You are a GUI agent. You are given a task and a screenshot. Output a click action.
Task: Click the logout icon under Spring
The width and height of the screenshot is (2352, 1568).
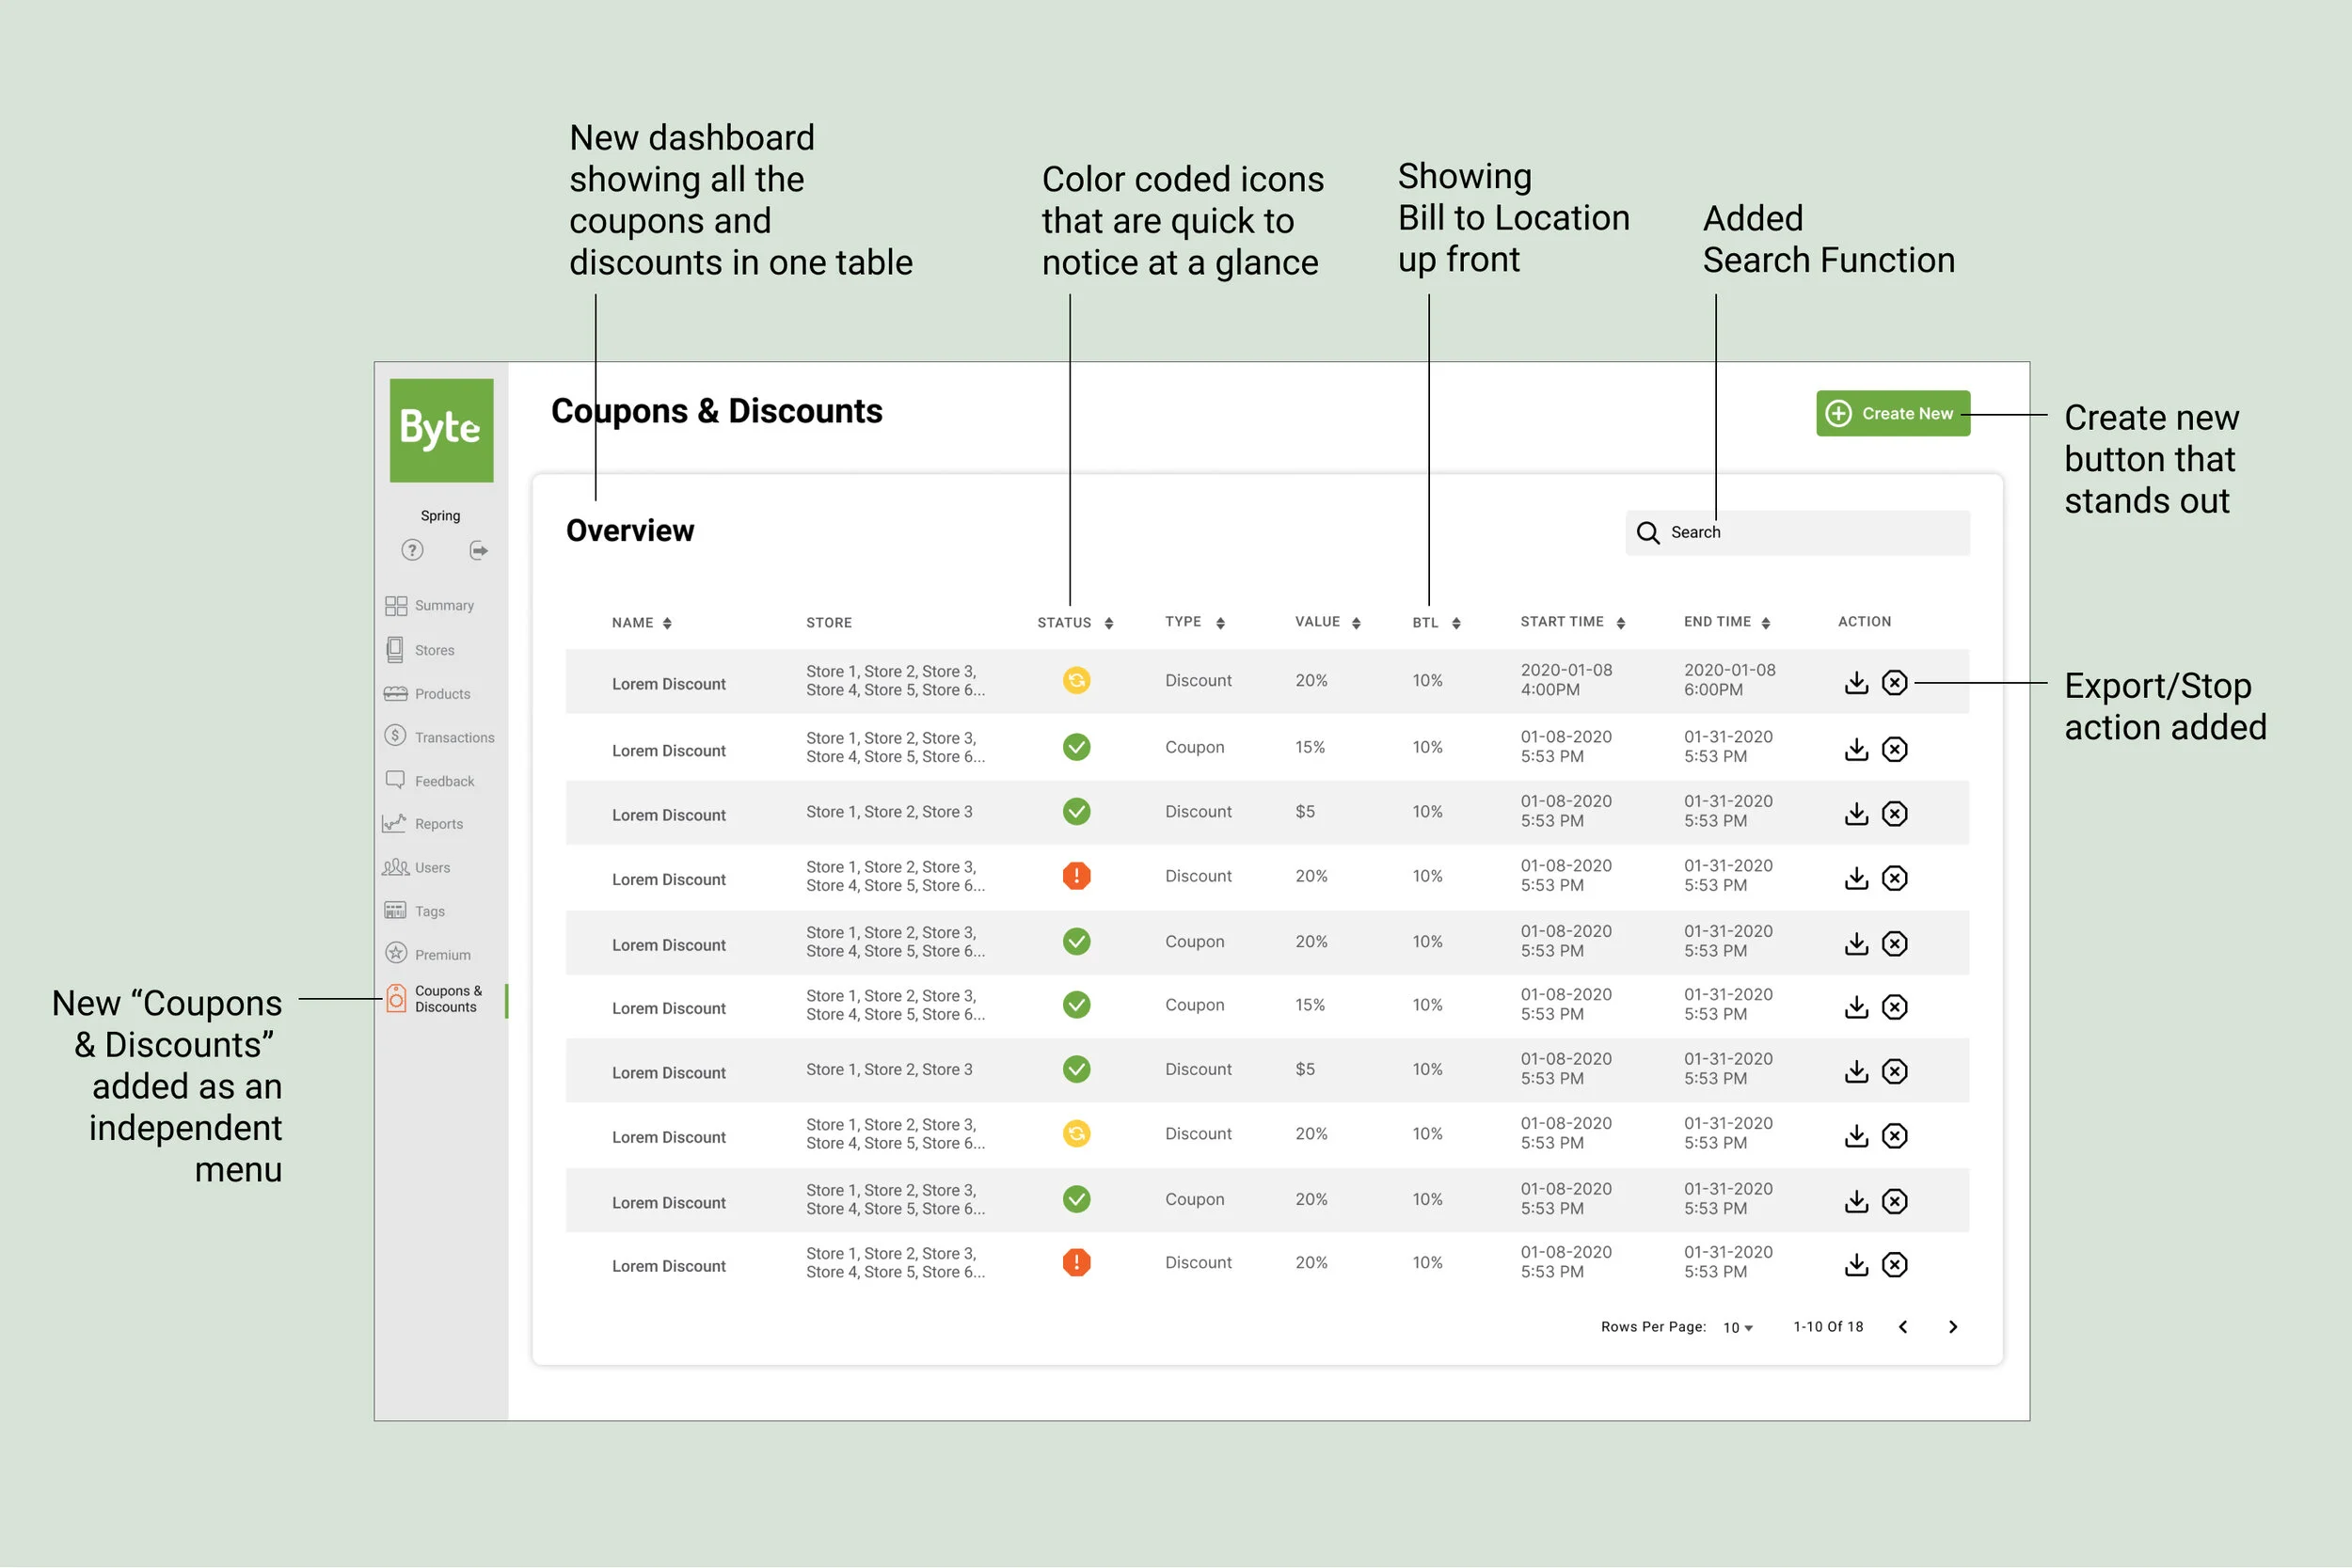479,550
